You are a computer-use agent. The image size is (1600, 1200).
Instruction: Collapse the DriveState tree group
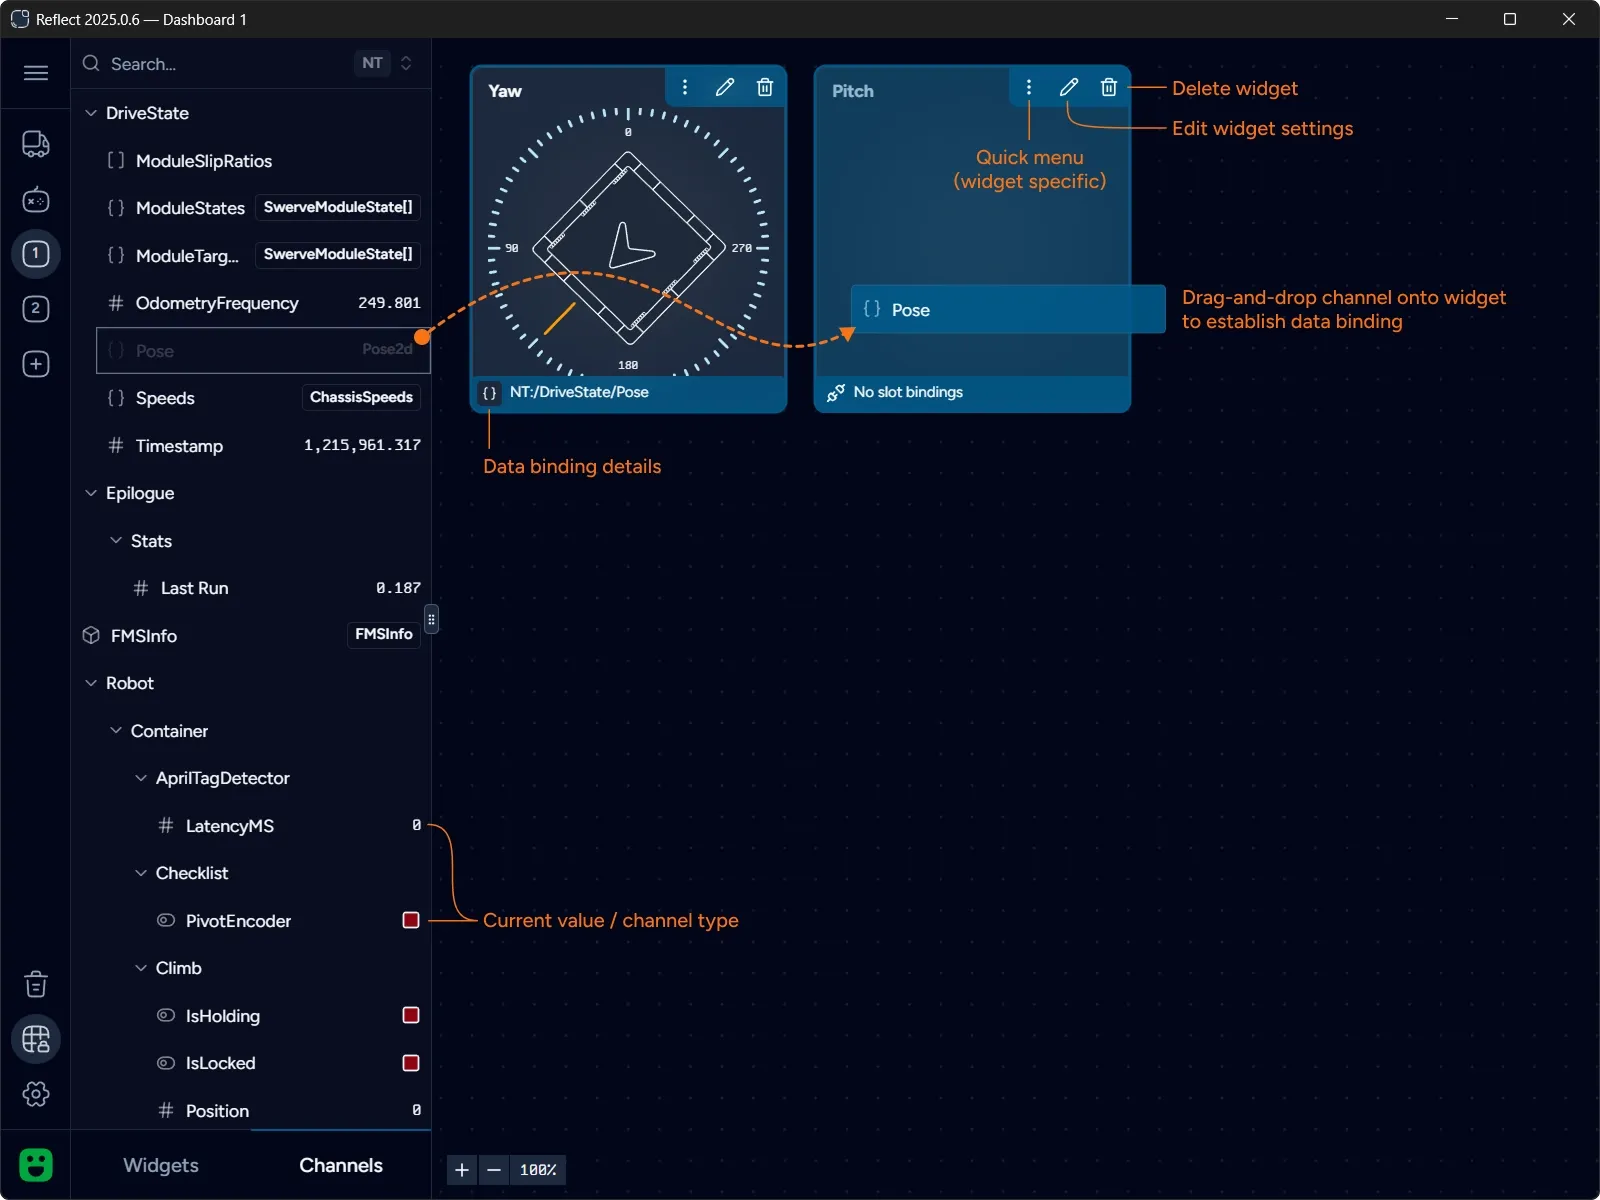click(91, 113)
